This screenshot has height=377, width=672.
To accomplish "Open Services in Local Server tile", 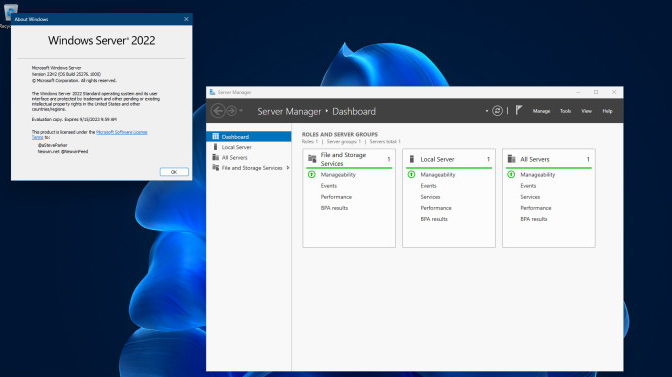I will 430,197.
